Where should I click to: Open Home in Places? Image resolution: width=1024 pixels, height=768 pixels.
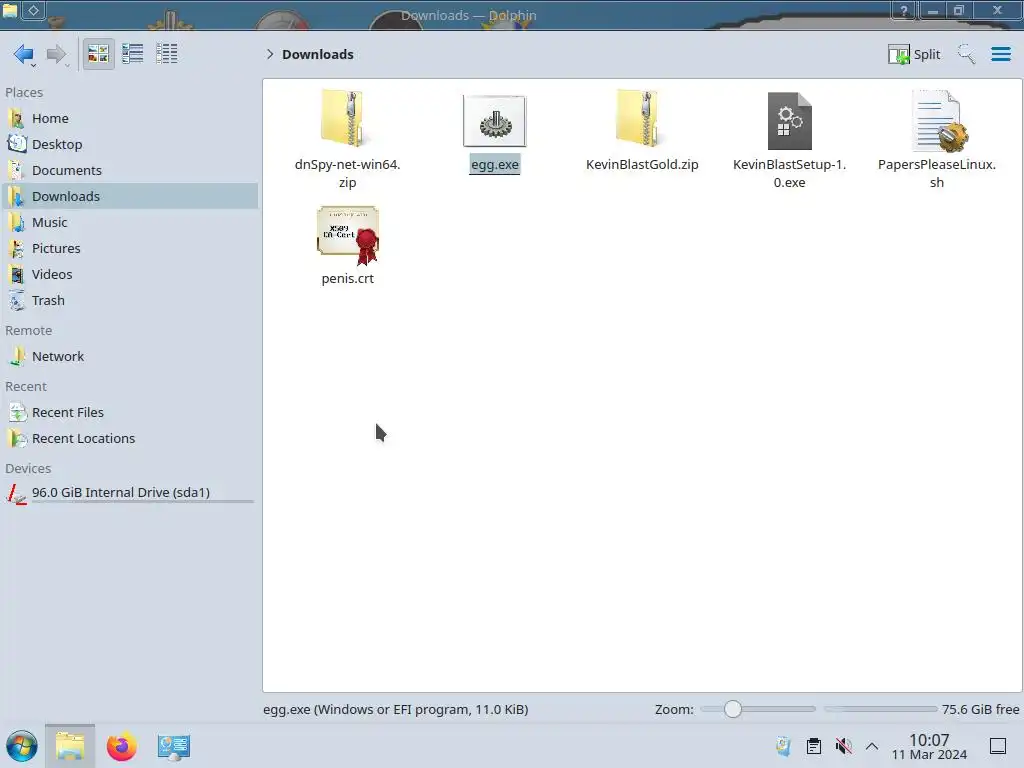click(130, 118)
